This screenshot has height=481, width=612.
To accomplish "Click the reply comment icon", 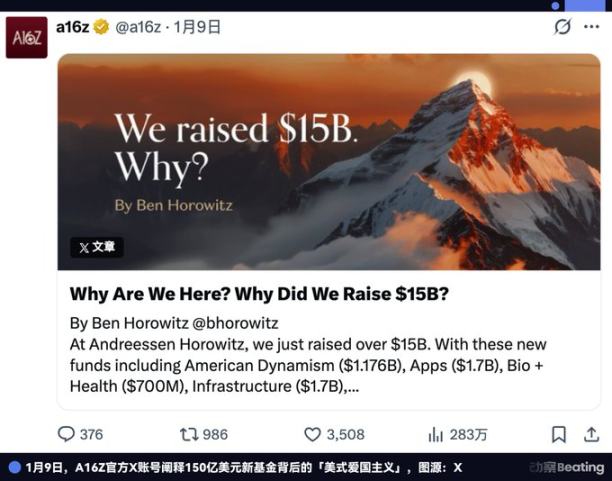I will [66, 434].
